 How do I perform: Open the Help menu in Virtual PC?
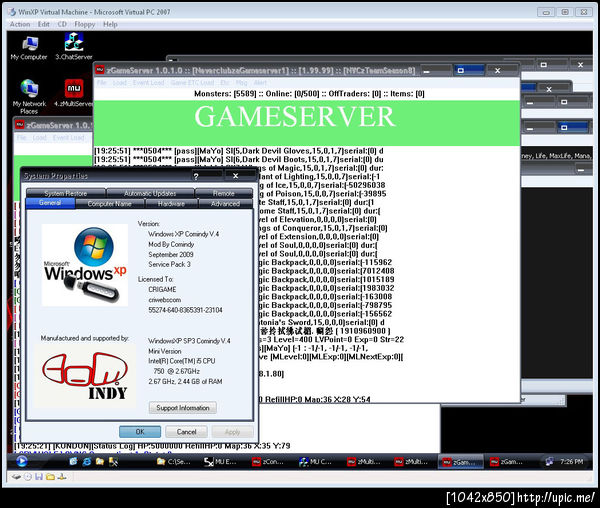(110, 24)
